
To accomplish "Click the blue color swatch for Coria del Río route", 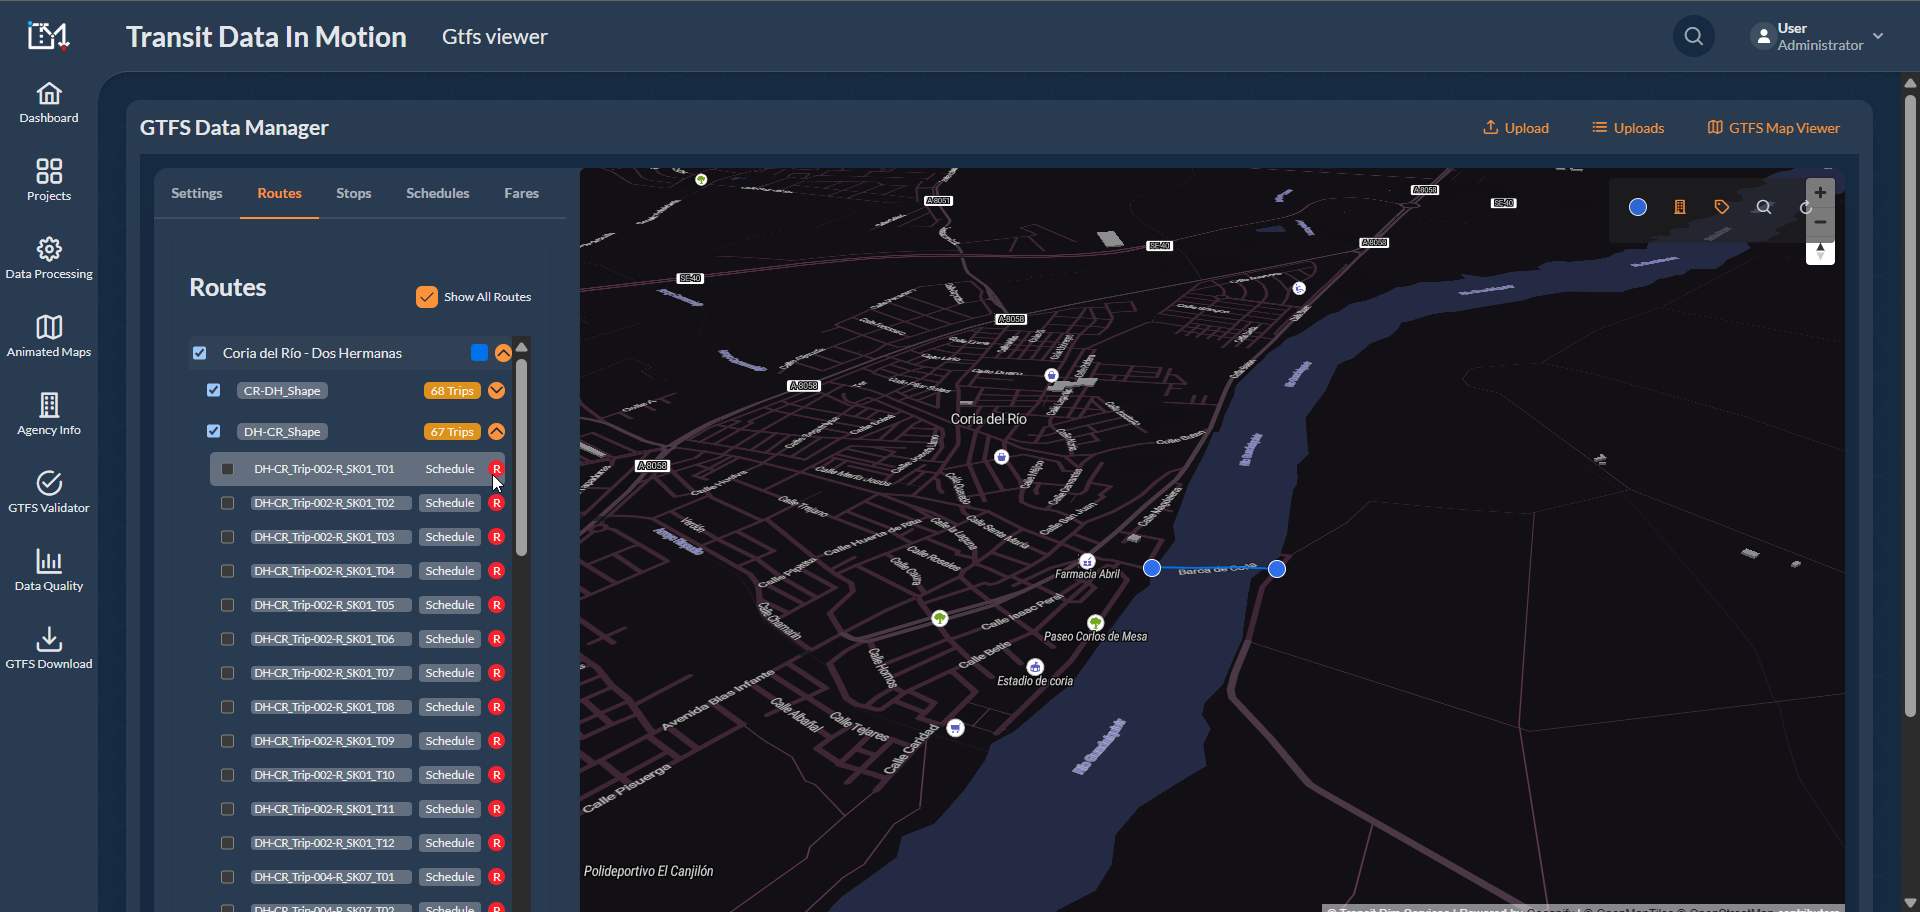I will point(479,353).
